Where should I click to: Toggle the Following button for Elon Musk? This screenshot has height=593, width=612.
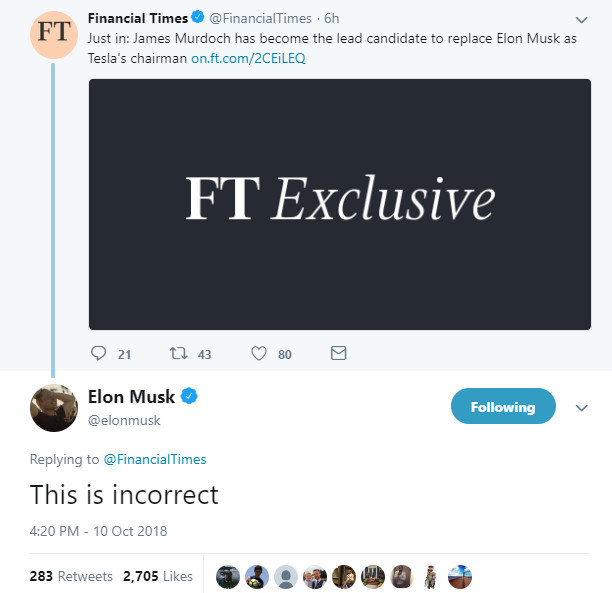[x=503, y=406]
